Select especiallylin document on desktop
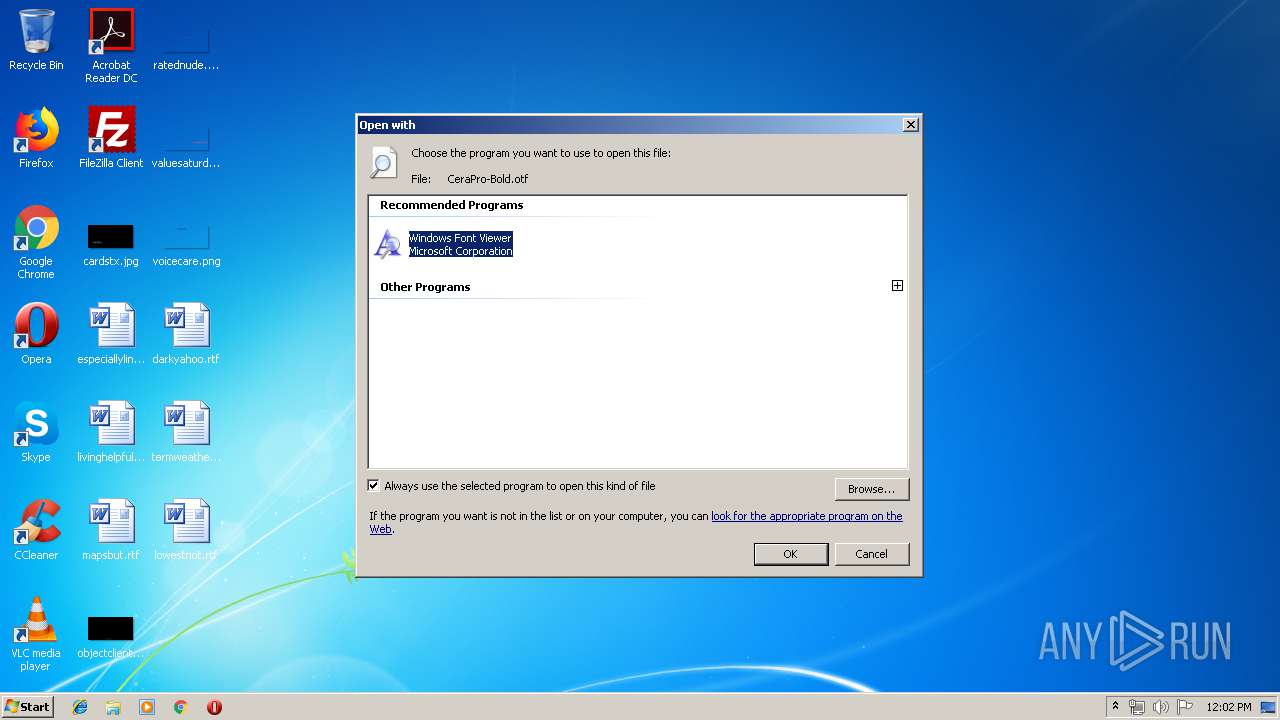This screenshot has width=1280, height=720. point(111,334)
